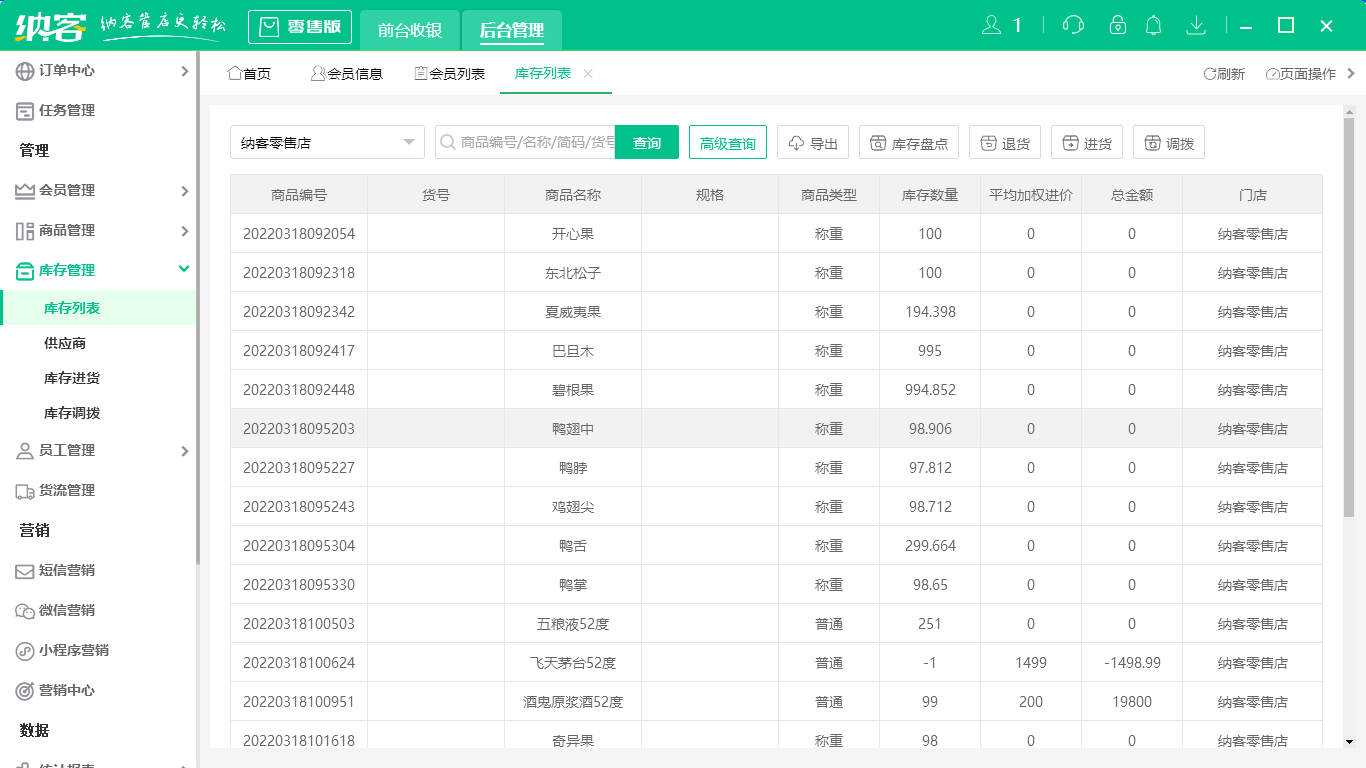The height and width of the screenshot is (768, 1366).
Task: Click the 退货 return goods button
Action: point(1005,143)
